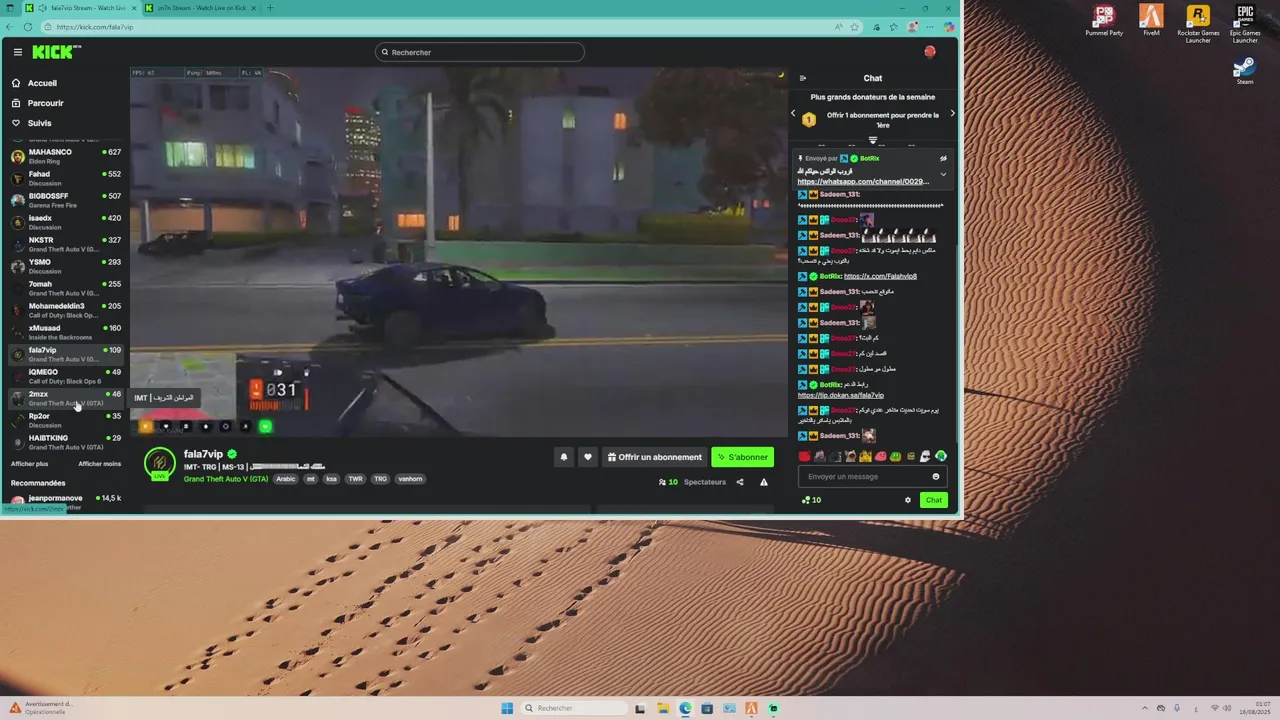Open Epic Games Launcher desktop shortcut
Image resolution: width=1280 pixels, height=720 pixels.
(1245, 24)
